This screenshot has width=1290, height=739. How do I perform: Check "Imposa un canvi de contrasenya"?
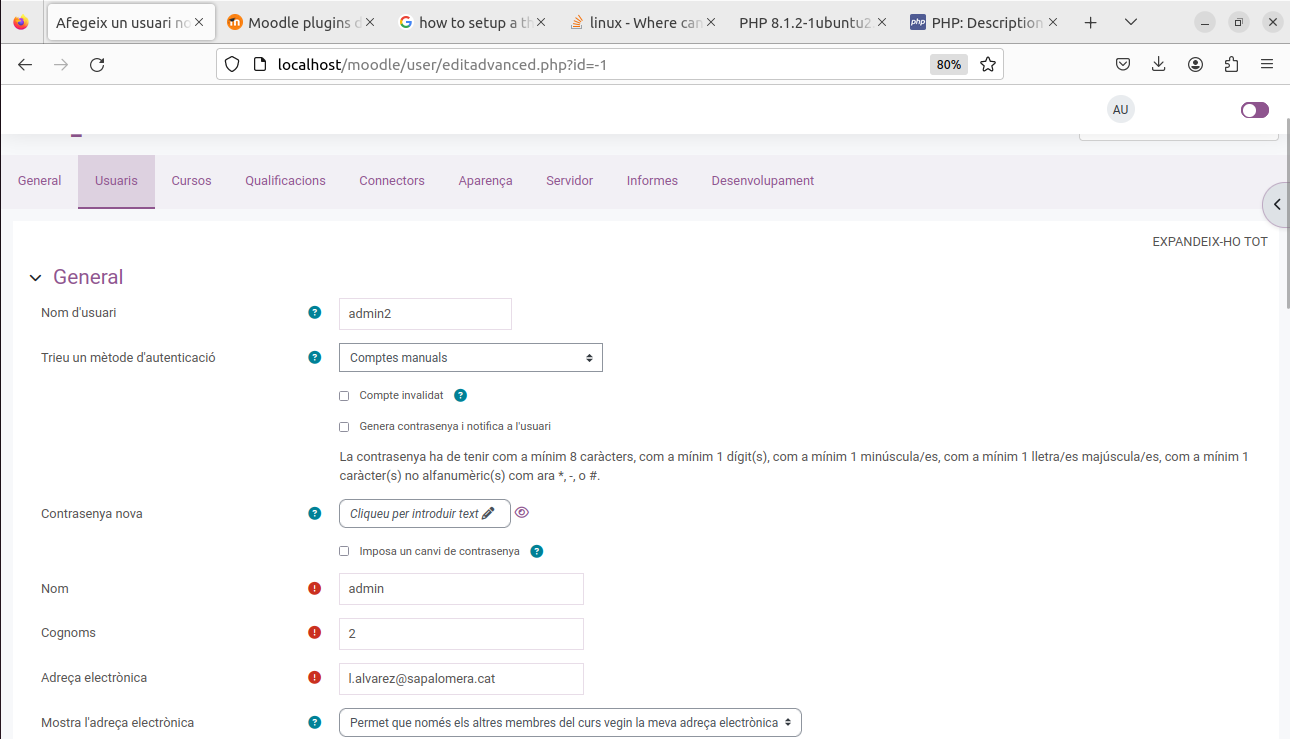coord(344,551)
